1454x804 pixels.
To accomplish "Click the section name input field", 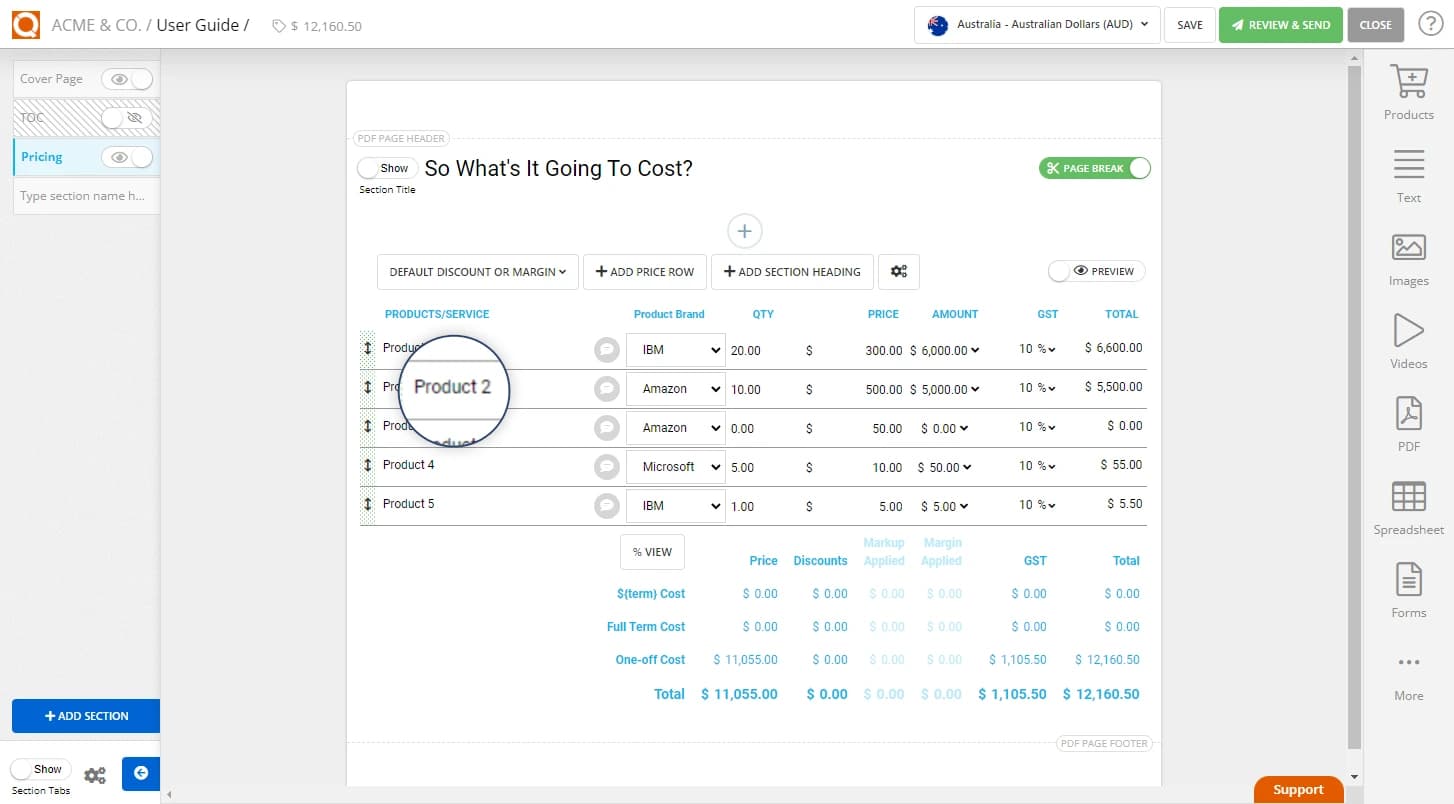I will point(85,195).
